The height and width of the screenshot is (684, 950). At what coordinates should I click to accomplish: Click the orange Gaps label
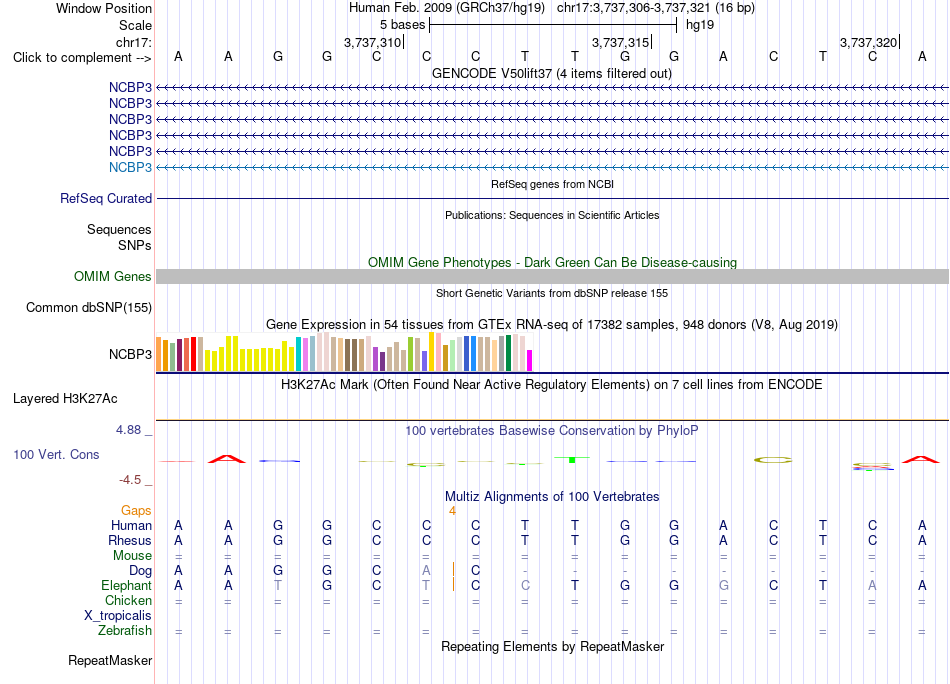coord(136,510)
